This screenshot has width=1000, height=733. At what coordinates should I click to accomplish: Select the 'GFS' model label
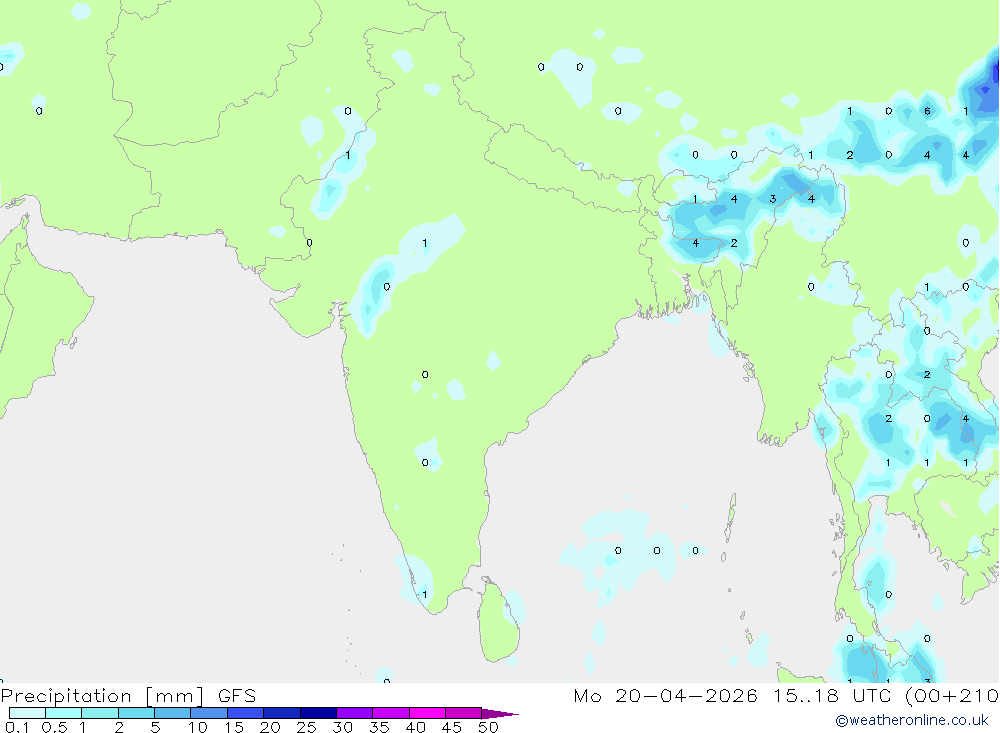pyautogui.click(x=237, y=696)
